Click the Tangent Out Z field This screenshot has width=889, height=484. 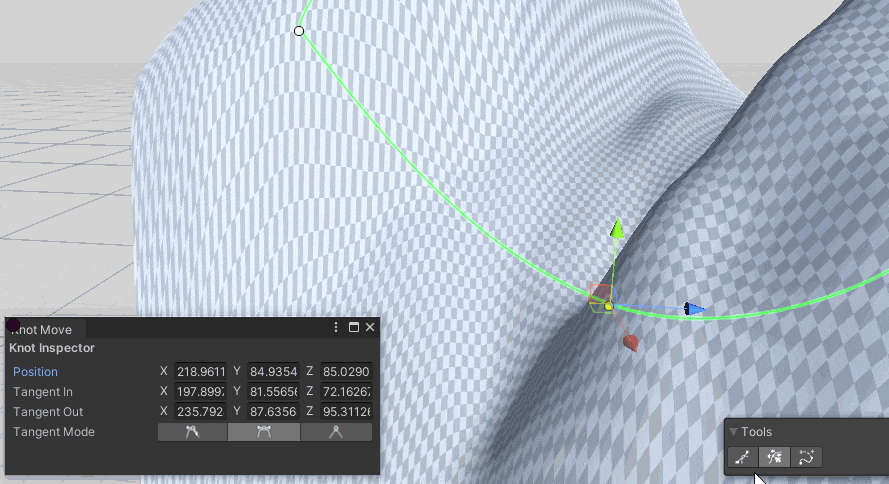pos(346,412)
